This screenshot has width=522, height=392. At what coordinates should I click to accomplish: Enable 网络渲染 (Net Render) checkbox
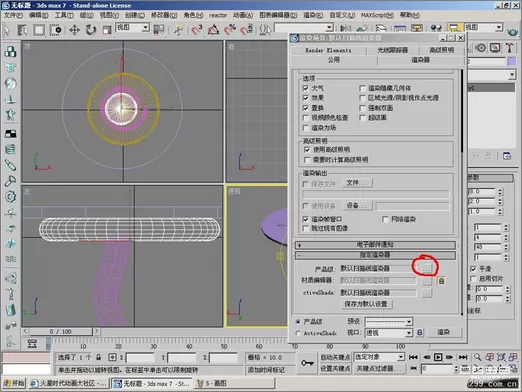(x=386, y=219)
